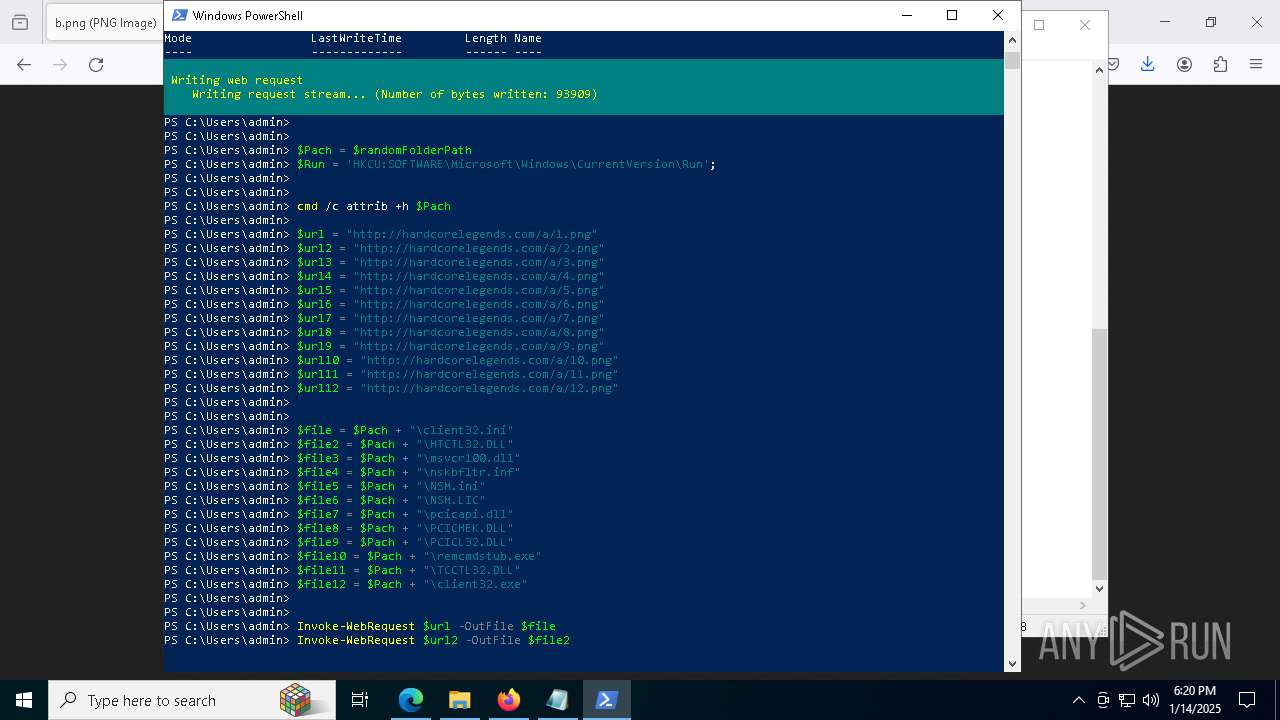The height and width of the screenshot is (720, 1280).
Task: Open the Firefox hamburger application menu
Action: 1256,64
